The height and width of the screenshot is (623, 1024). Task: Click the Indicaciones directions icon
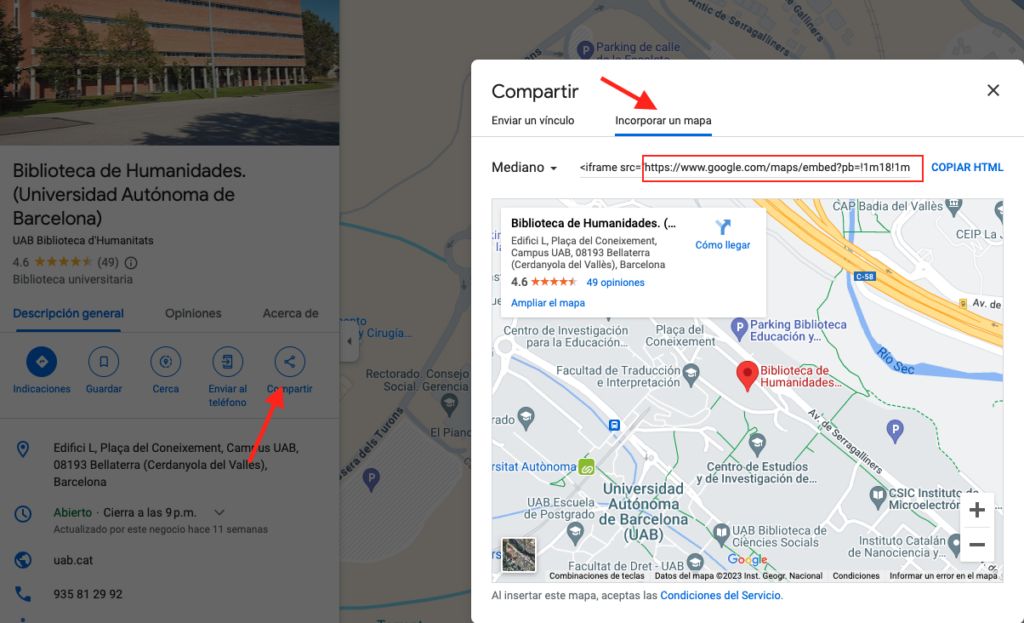tap(42, 362)
